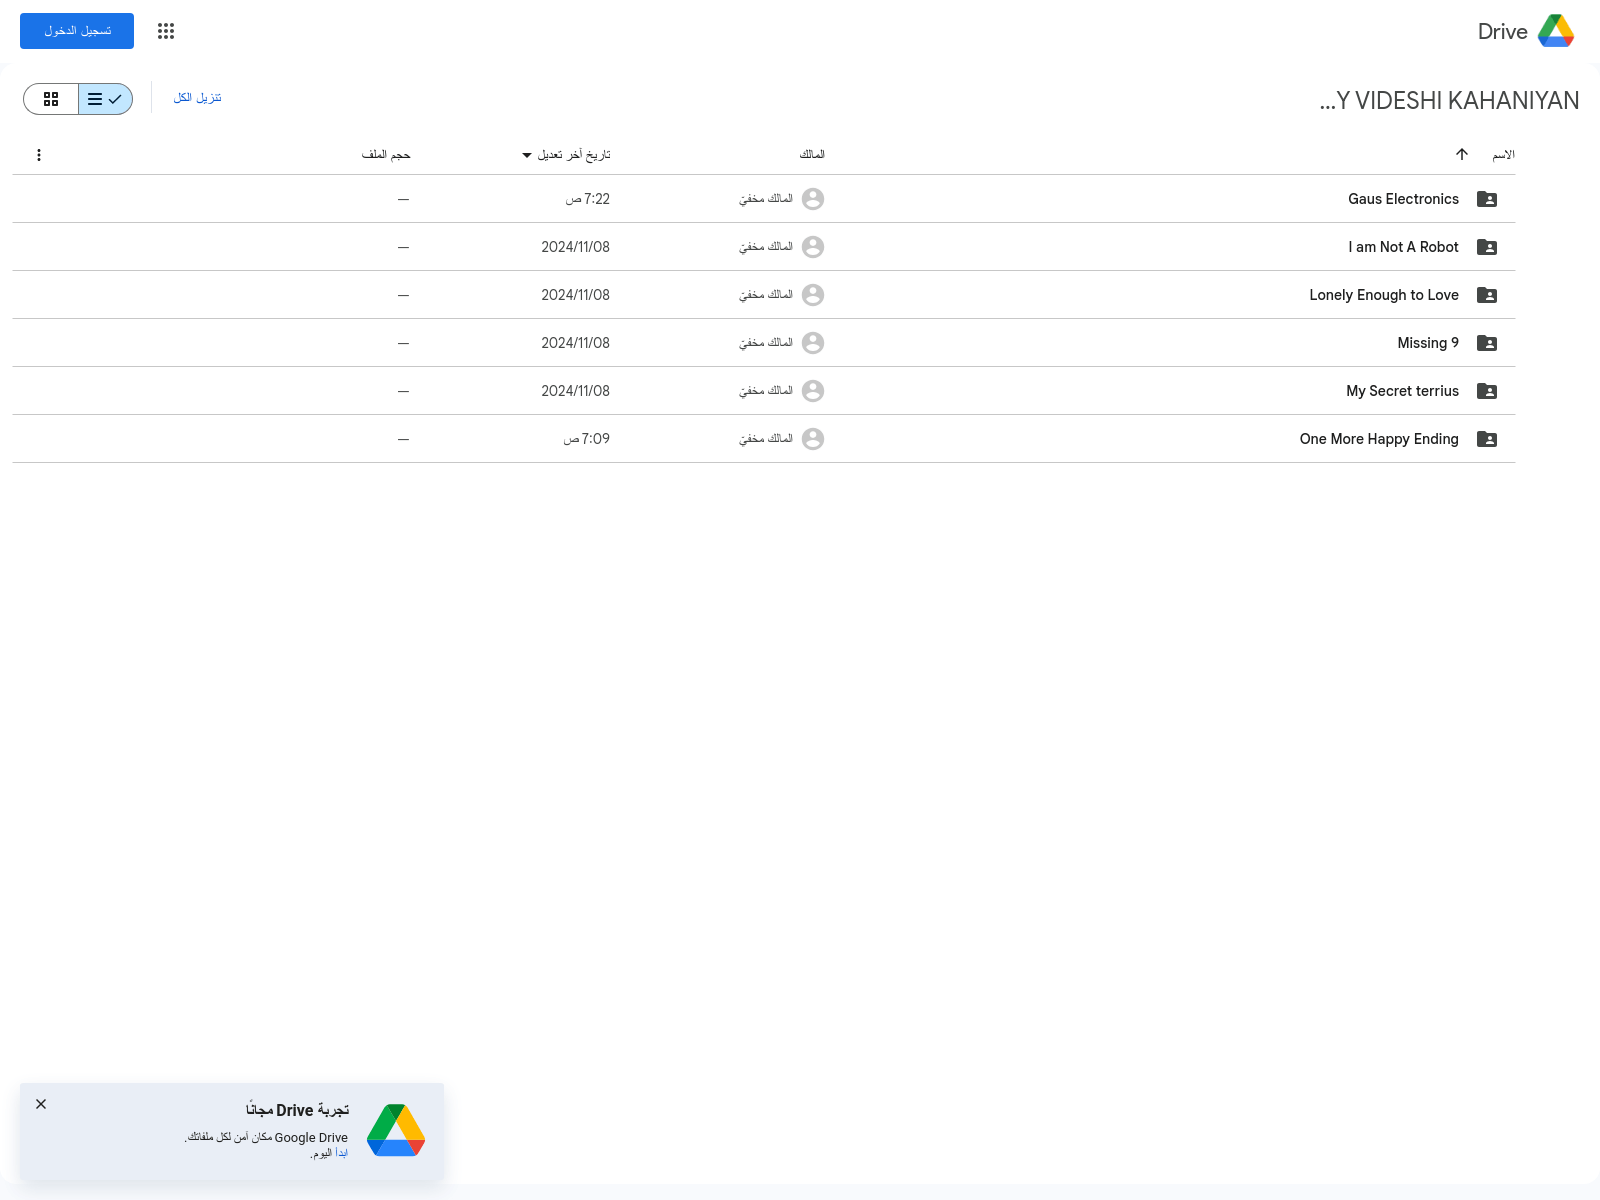Click the I am Not A Robot folder icon
Viewport: 1600px width, 1200px height.
tap(1487, 247)
